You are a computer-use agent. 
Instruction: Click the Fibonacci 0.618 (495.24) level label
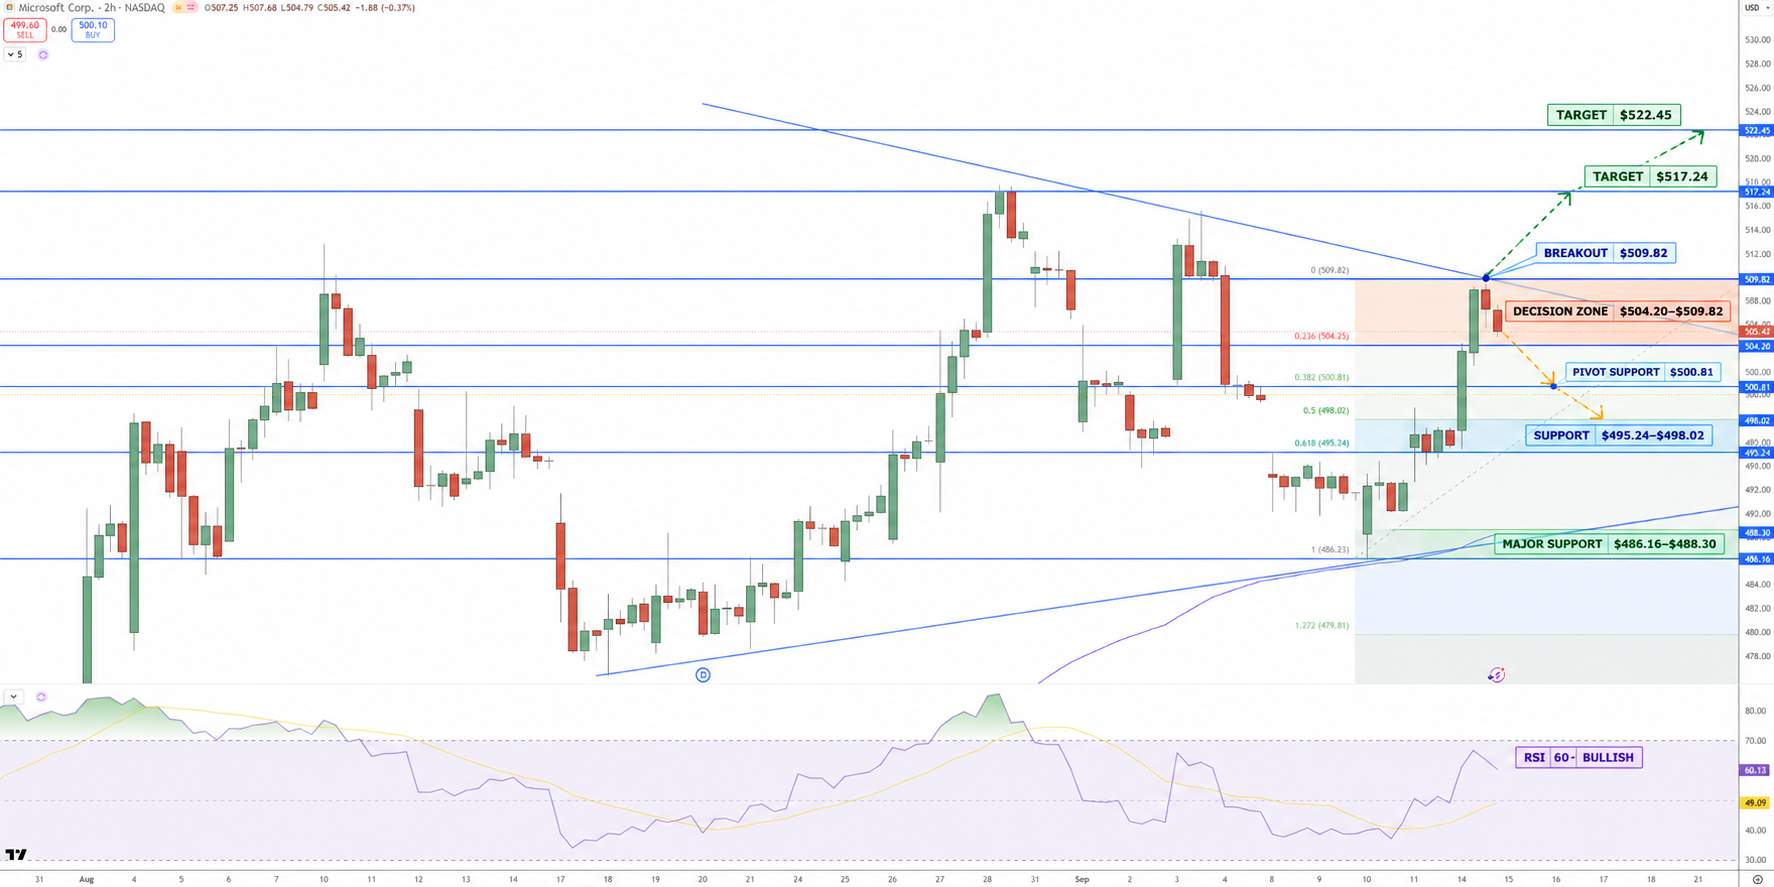[1321, 443]
